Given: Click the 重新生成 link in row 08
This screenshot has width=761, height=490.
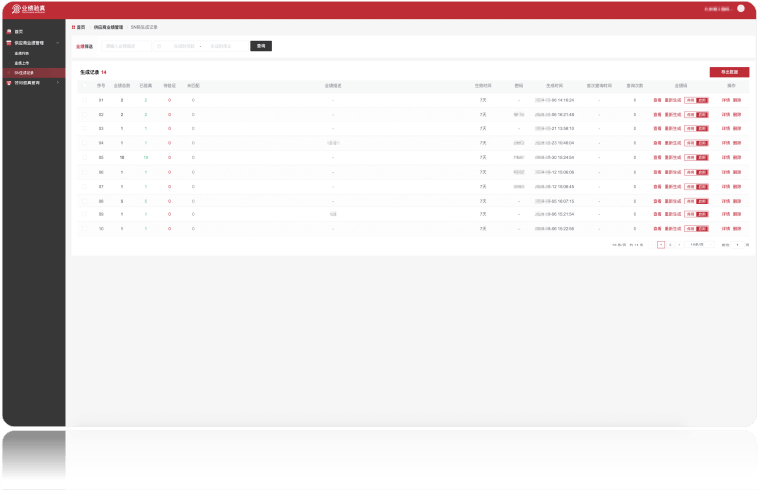Looking at the screenshot, I should coord(673,201).
